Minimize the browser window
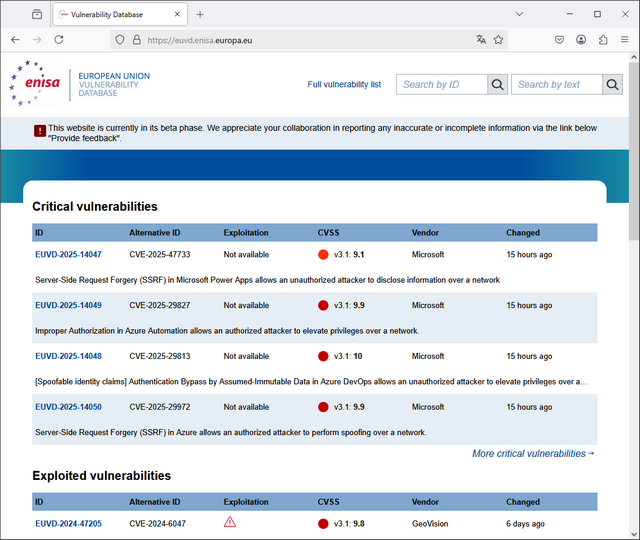This screenshot has height=540, width=640. pyautogui.click(x=570, y=14)
